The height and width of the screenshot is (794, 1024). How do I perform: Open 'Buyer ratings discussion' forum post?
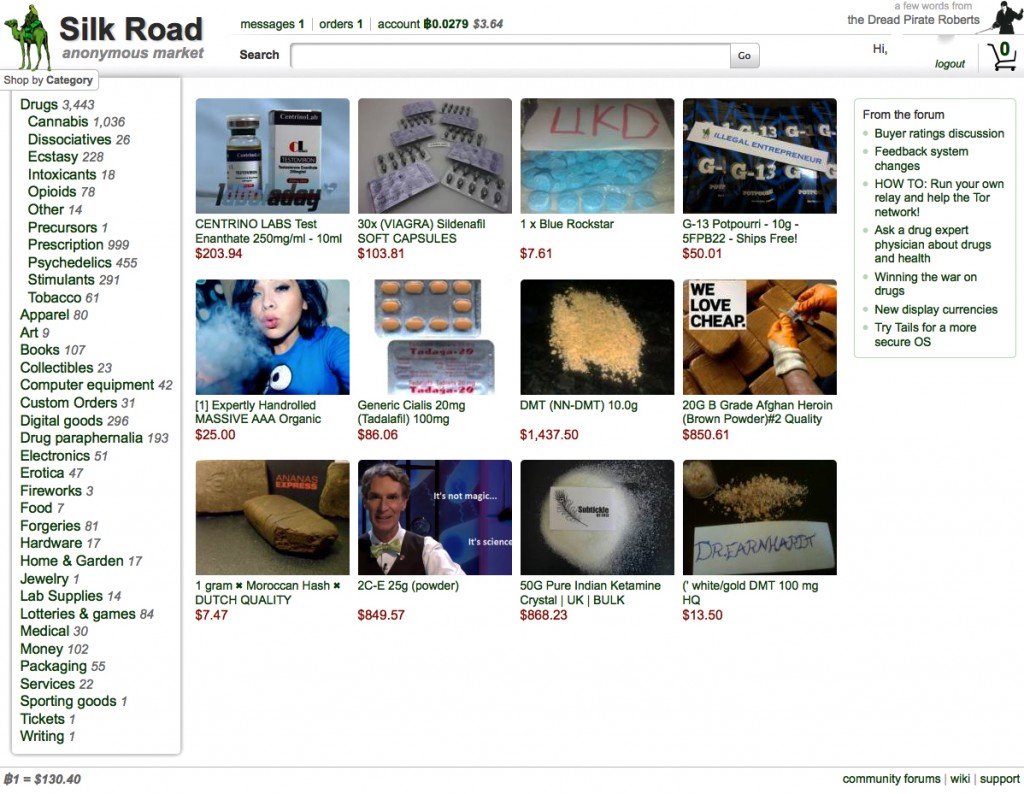click(x=939, y=134)
